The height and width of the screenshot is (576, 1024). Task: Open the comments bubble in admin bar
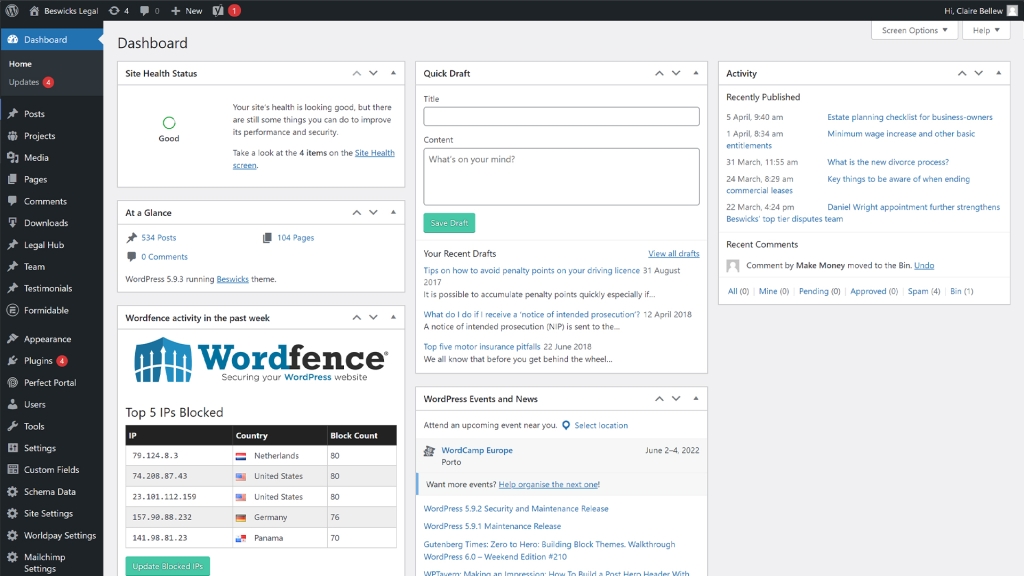(149, 10)
